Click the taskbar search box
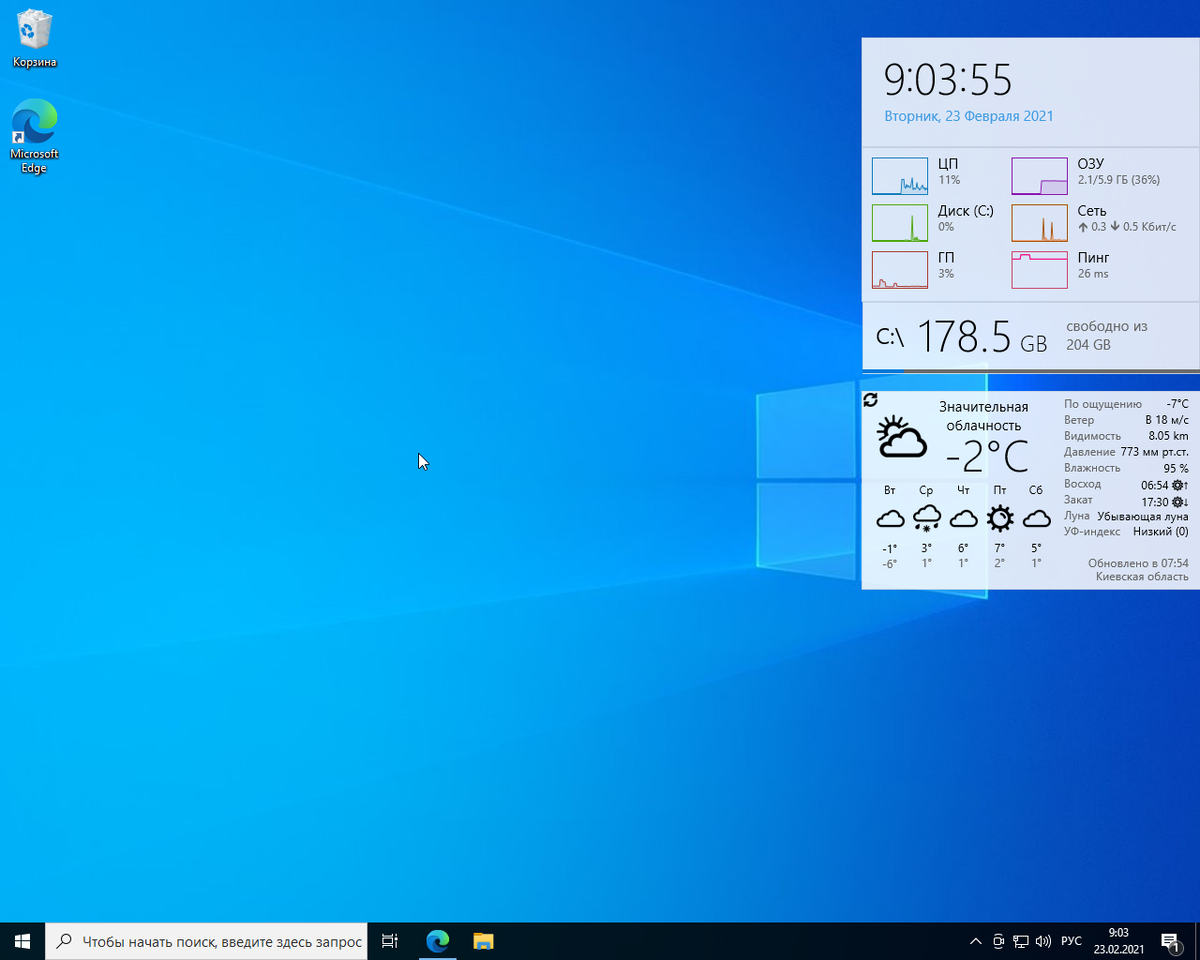1200x960 pixels. (207, 941)
